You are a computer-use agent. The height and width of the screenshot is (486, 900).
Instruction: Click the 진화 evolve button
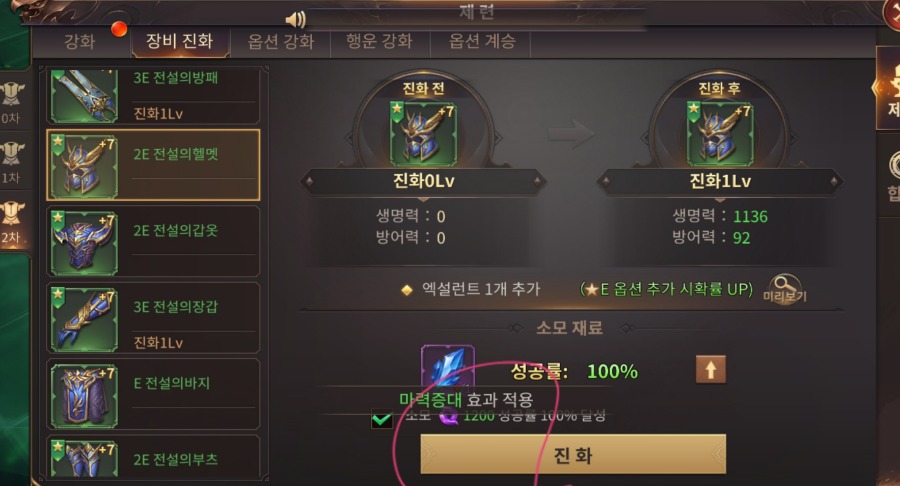point(573,454)
